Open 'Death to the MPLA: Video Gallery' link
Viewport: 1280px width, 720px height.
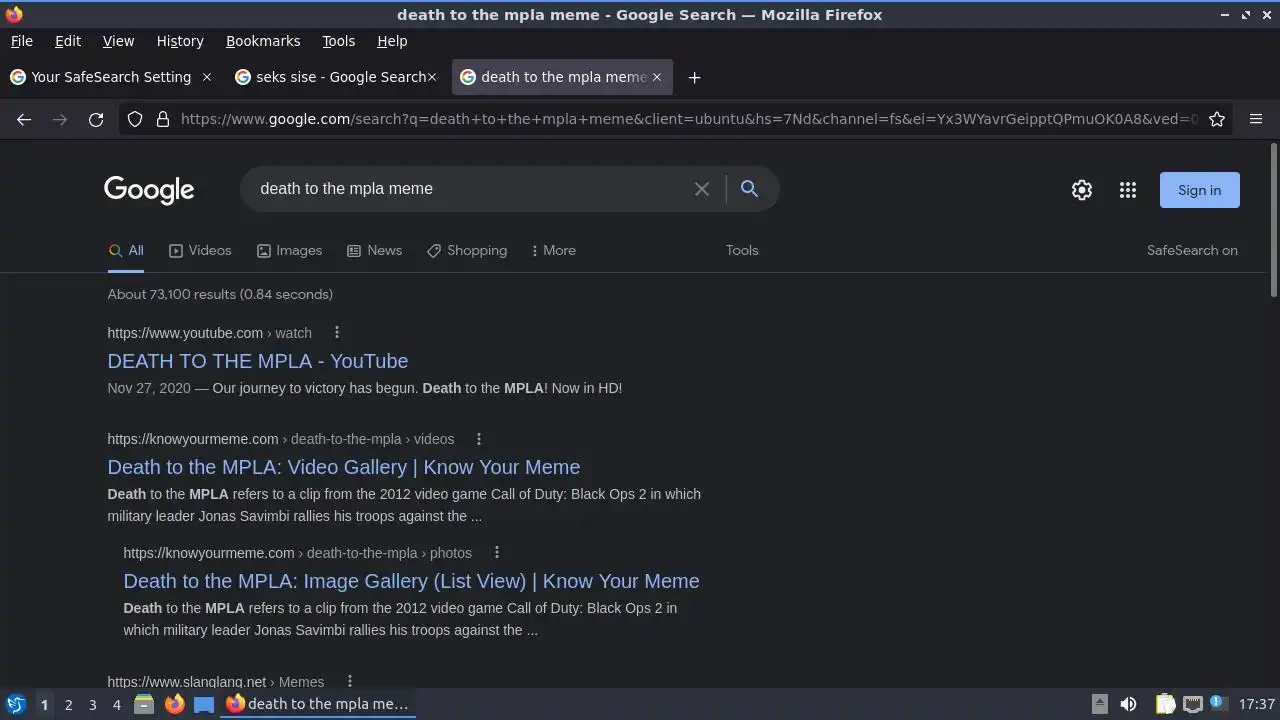click(344, 467)
